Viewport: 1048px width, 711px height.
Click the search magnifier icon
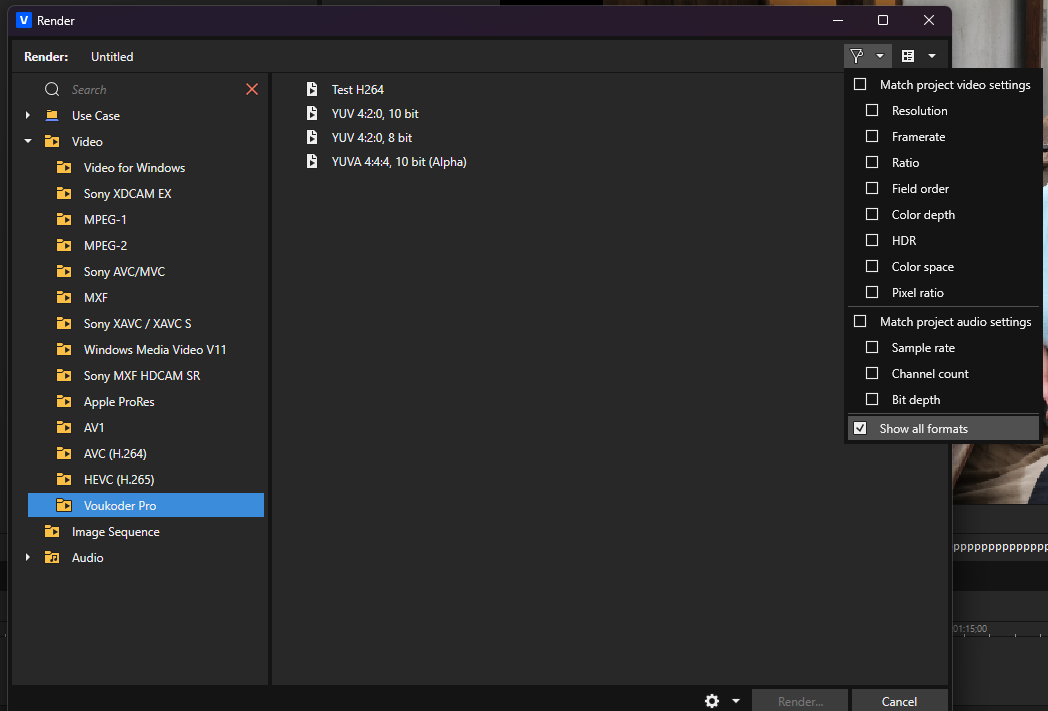[x=52, y=90]
